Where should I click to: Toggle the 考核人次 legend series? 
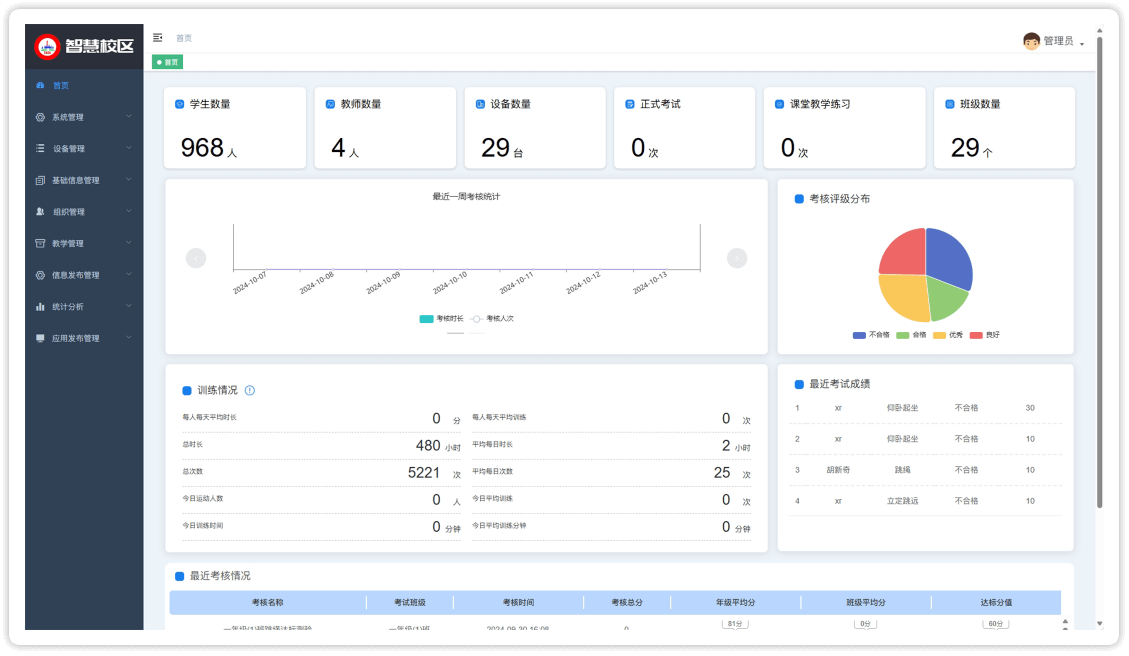492,319
